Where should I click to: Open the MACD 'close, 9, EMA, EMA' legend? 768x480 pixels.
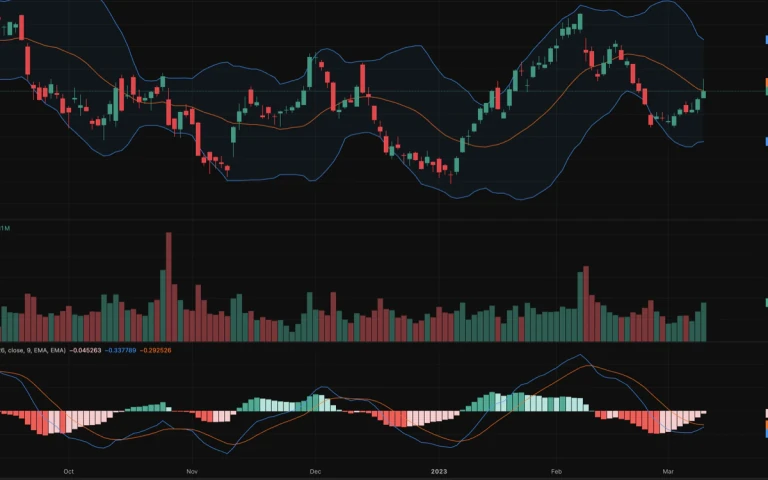tap(33, 351)
